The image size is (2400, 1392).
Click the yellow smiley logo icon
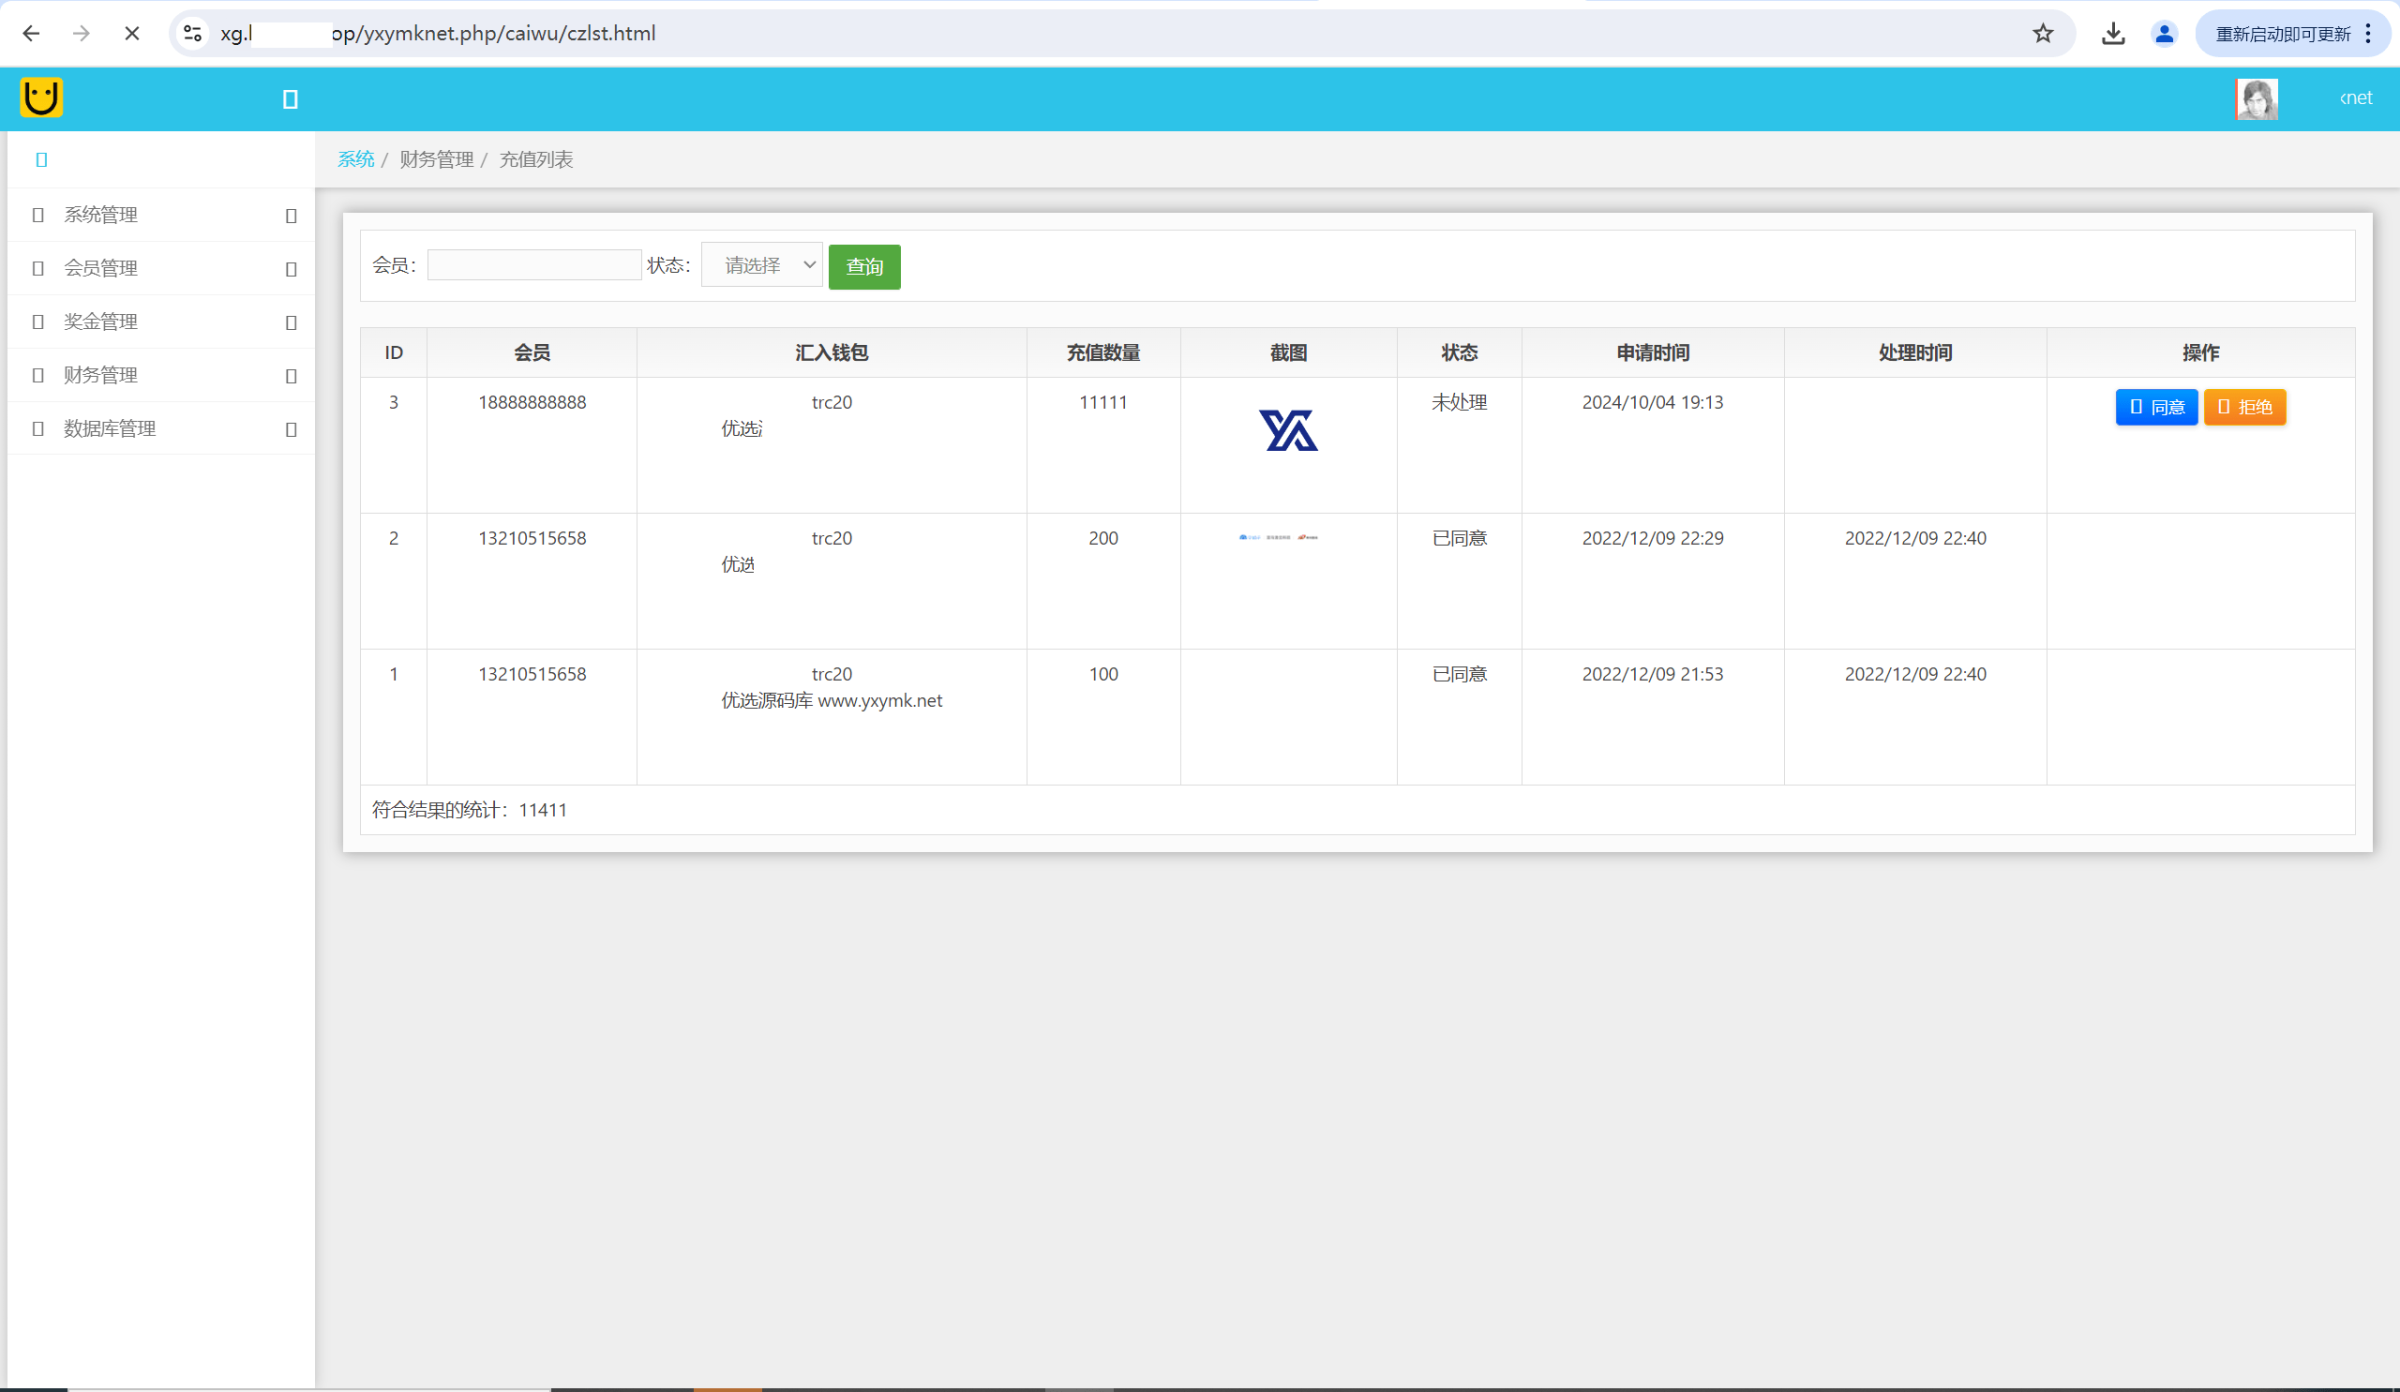tap(41, 98)
